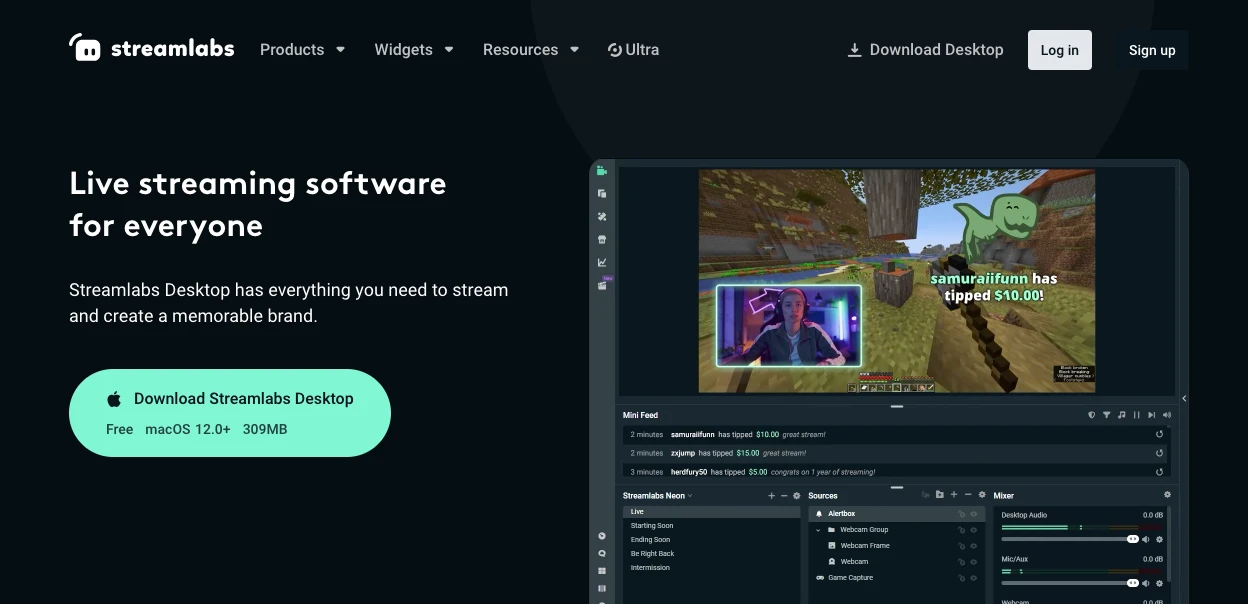
Task: Open Mic/Aux settings gear in Mixer
Action: (1160, 583)
